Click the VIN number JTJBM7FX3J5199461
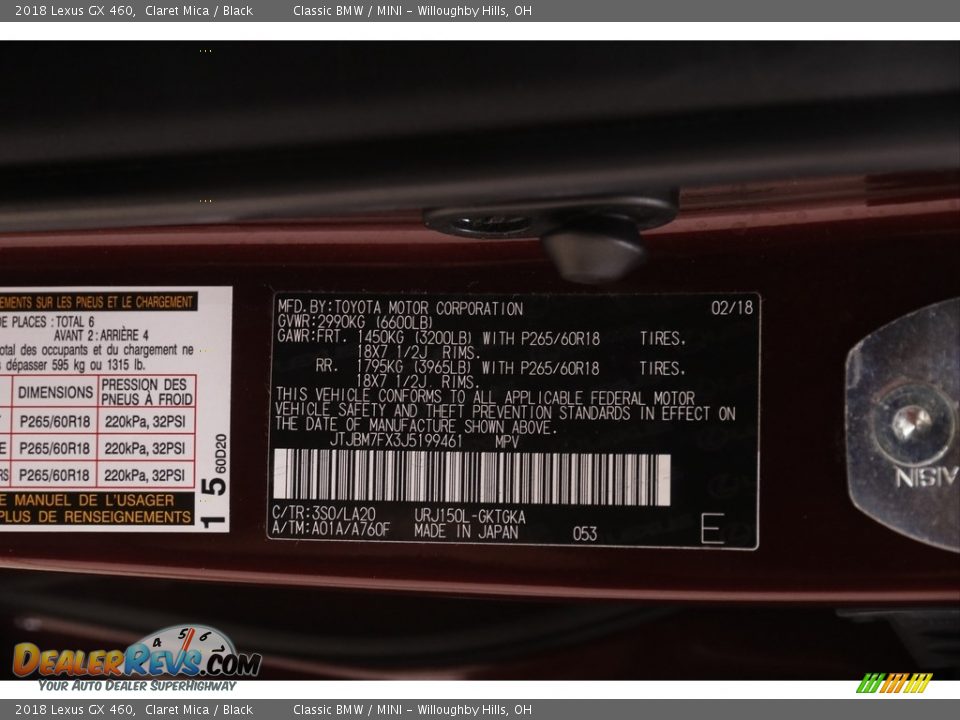The width and height of the screenshot is (960, 720). coord(396,440)
